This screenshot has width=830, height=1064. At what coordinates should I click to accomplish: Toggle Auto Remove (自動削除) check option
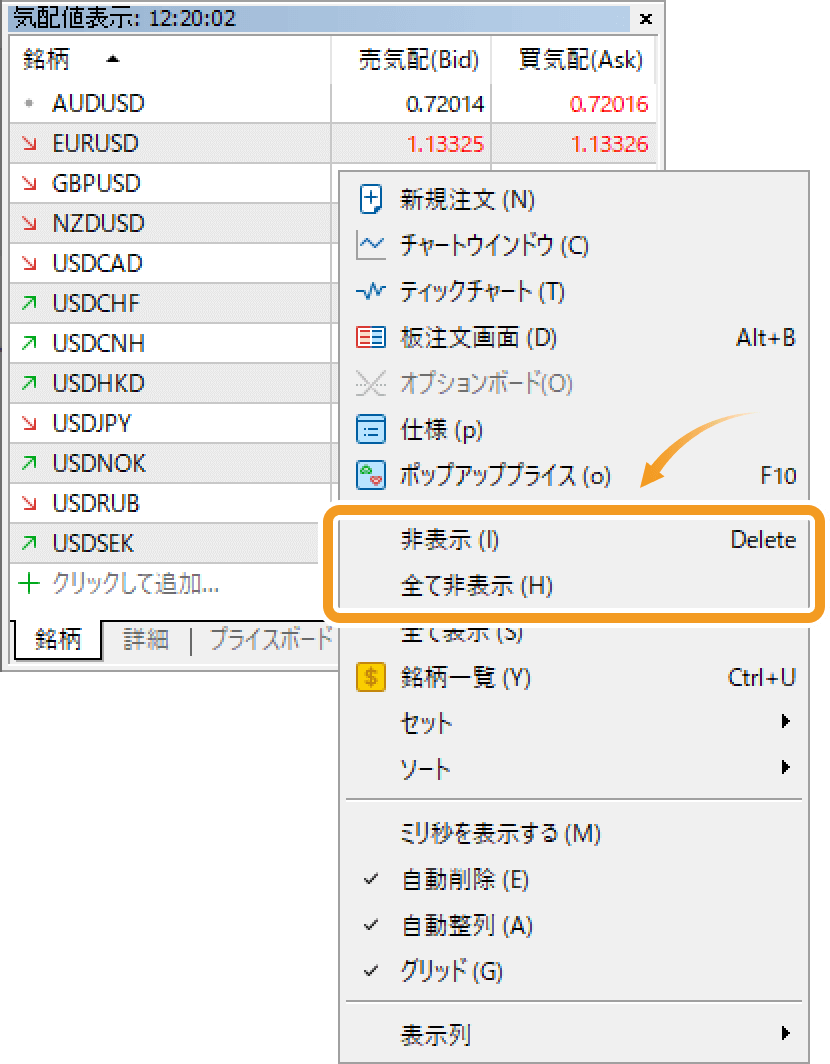[573, 879]
